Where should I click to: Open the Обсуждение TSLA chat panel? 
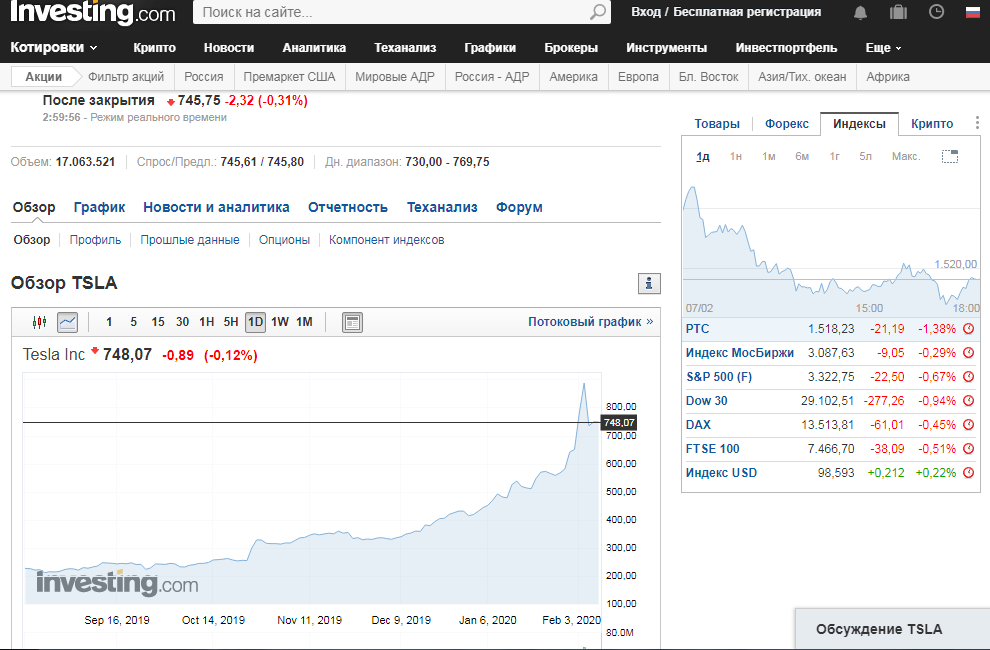(x=892, y=629)
